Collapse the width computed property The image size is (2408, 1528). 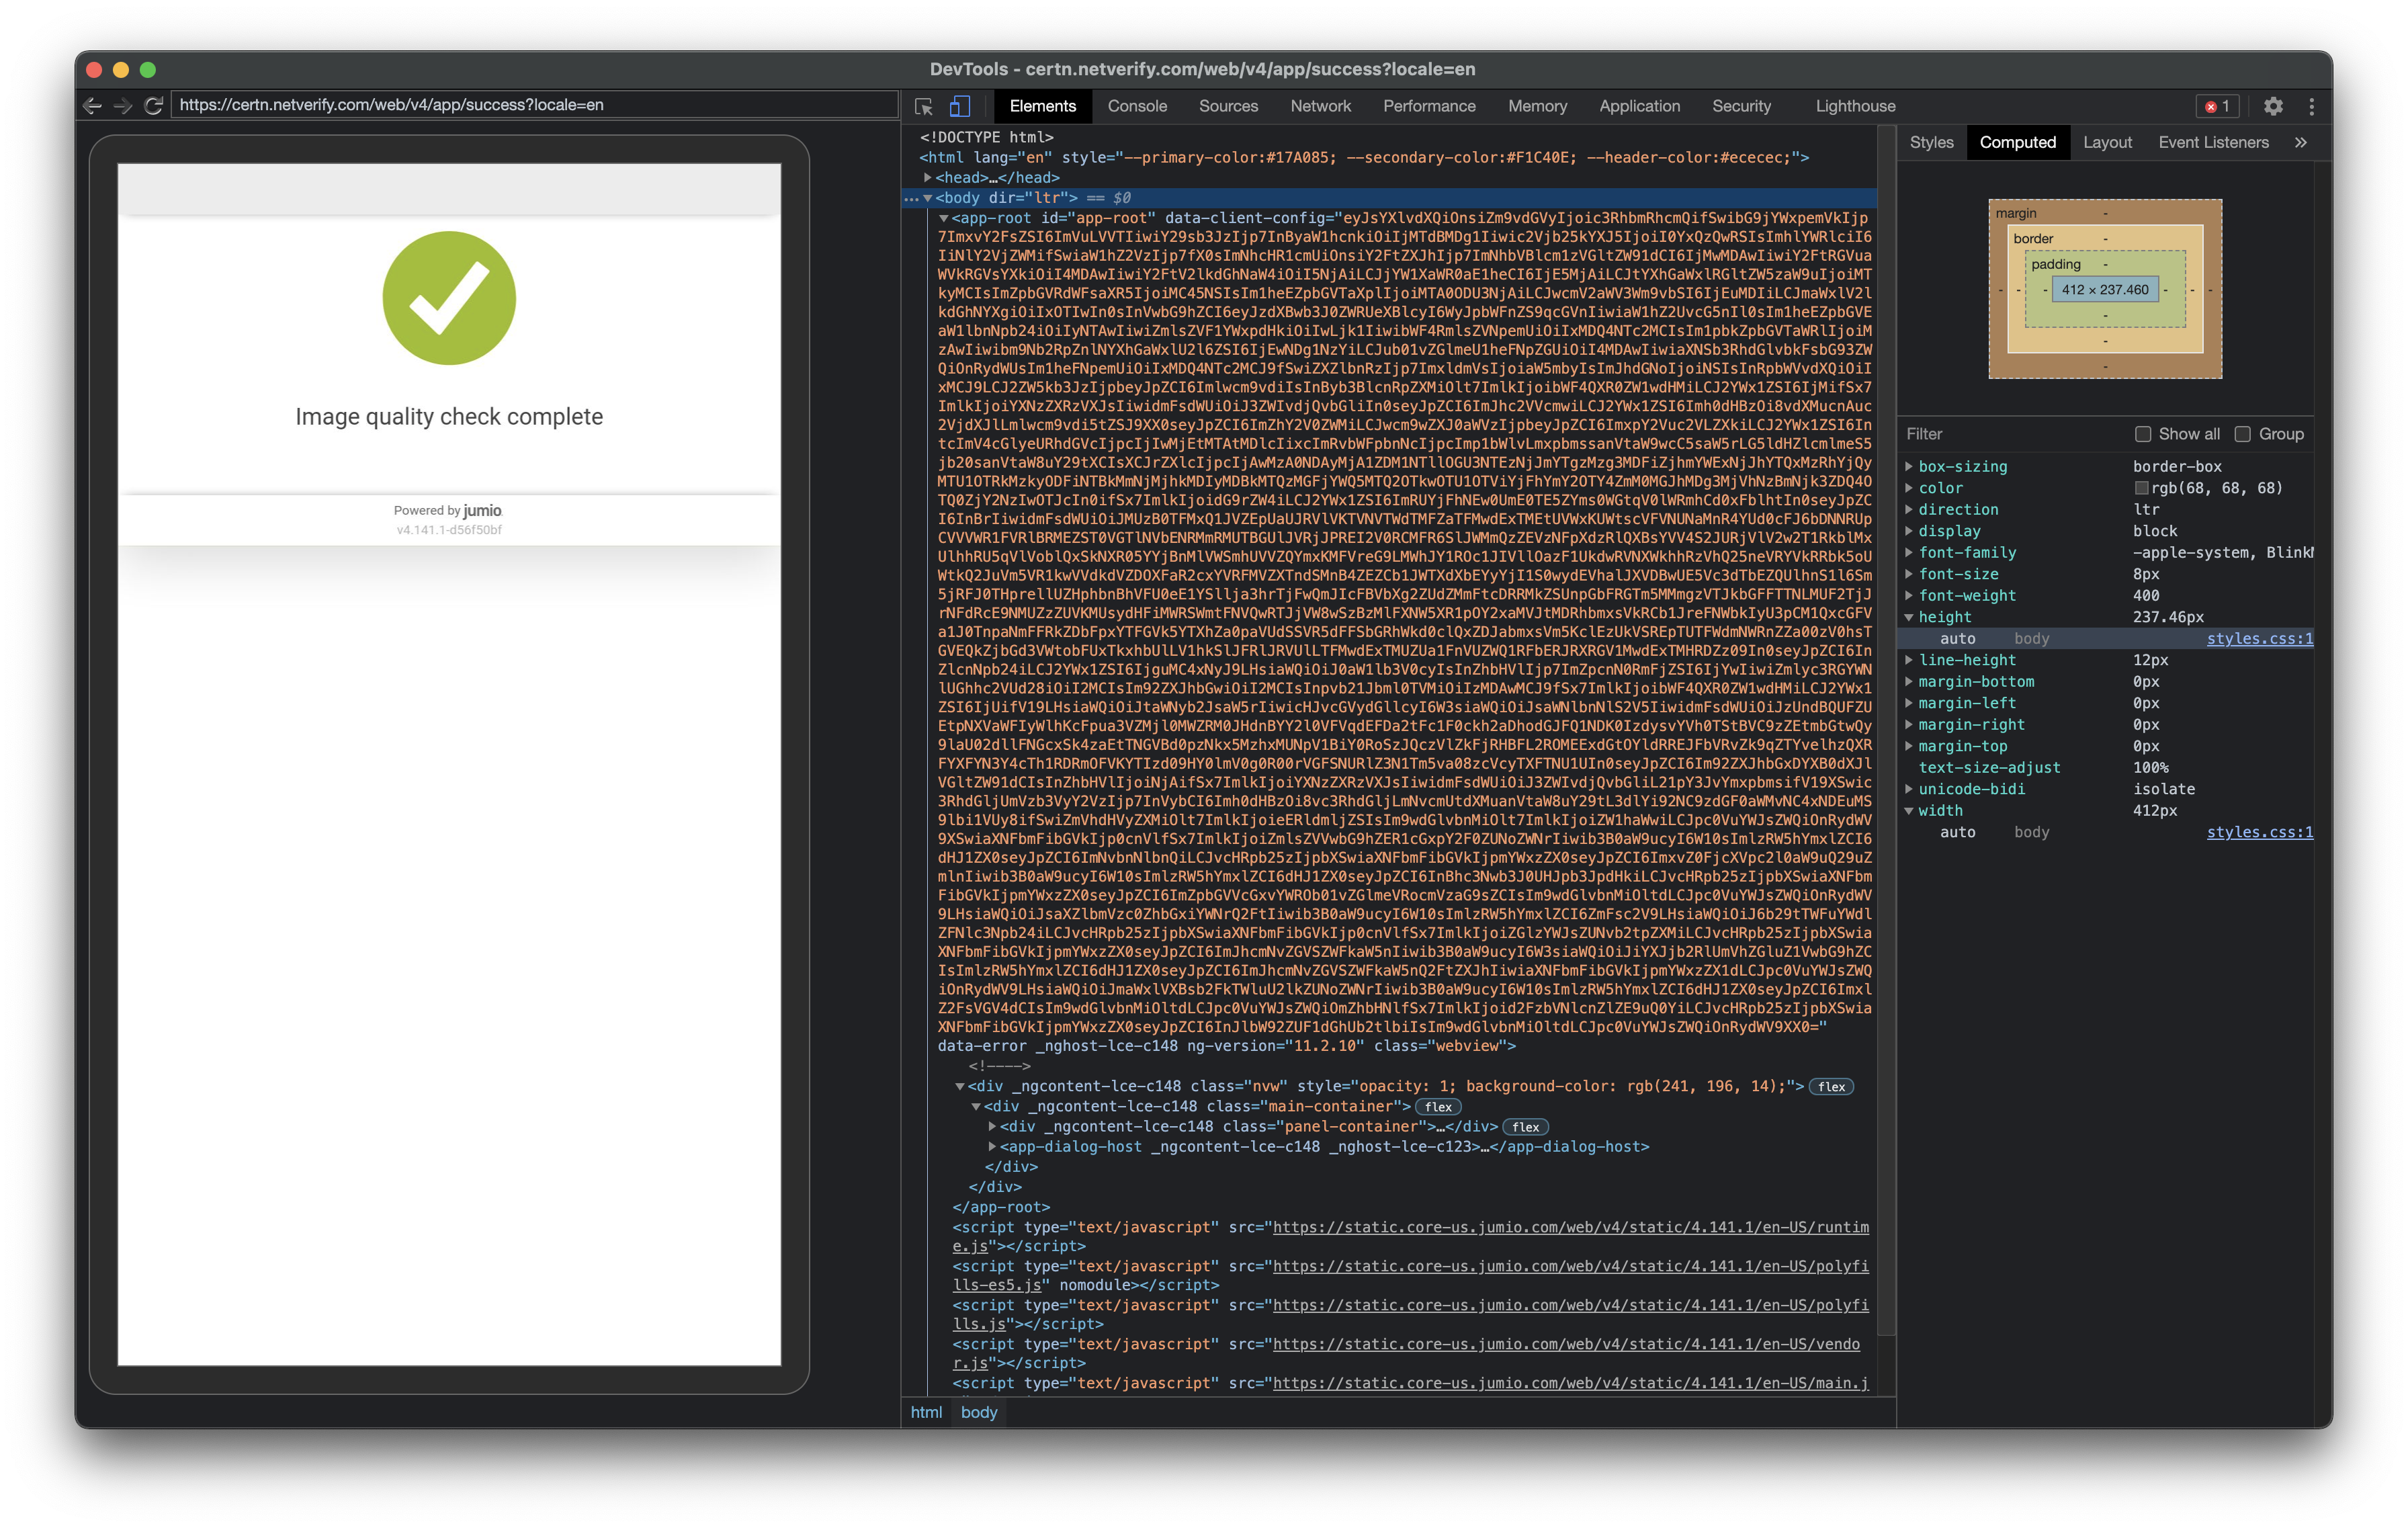(1909, 811)
